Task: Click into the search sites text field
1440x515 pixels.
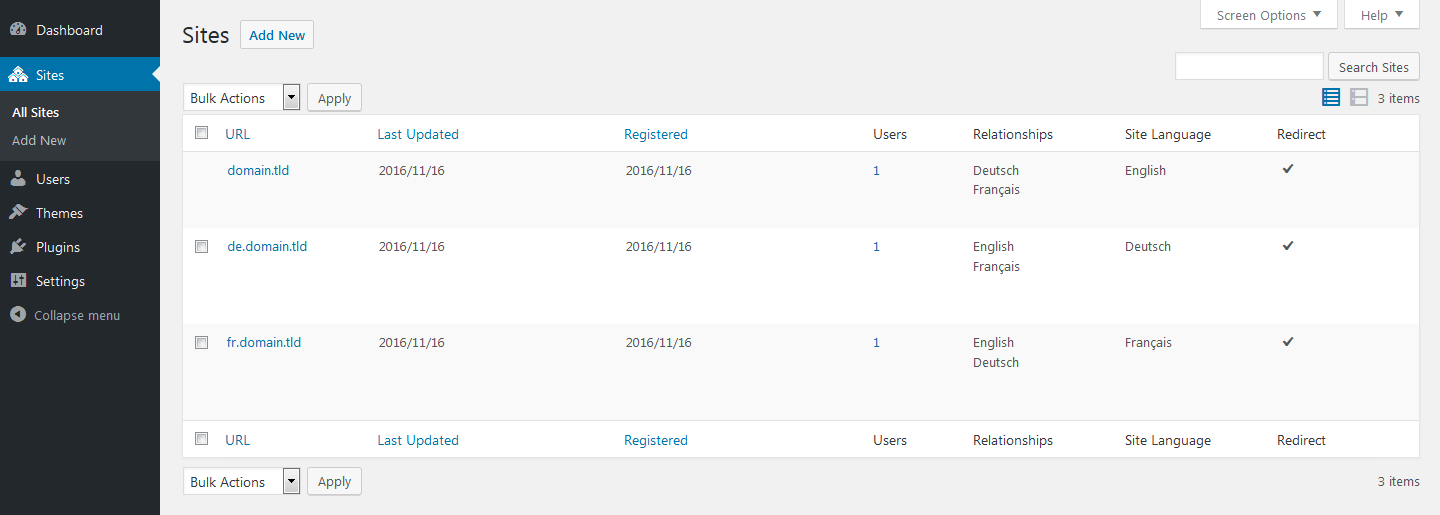Action: point(1249,67)
